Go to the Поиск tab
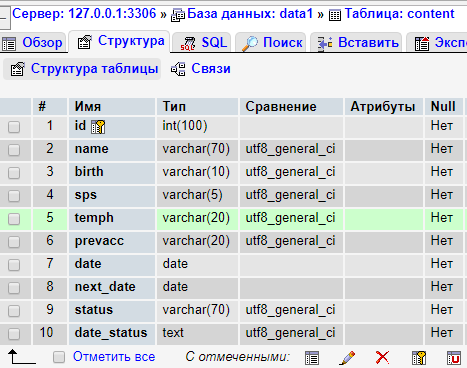 (x=271, y=43)
